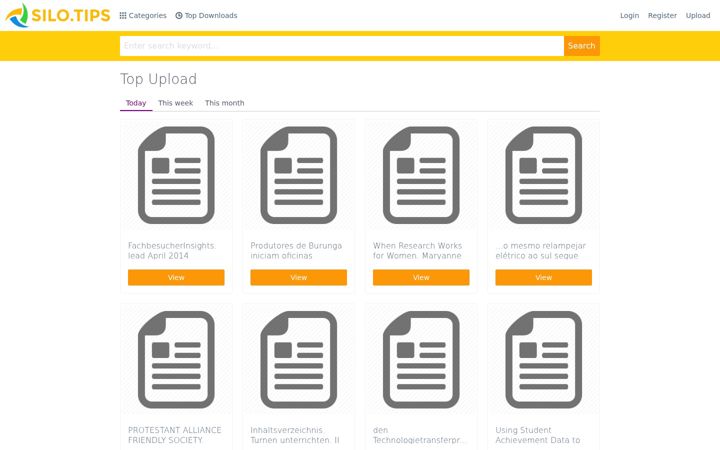The width and height of the screenshot is (720, 450).
Task: Open Top Downloads page
Action: click(206, 15)
